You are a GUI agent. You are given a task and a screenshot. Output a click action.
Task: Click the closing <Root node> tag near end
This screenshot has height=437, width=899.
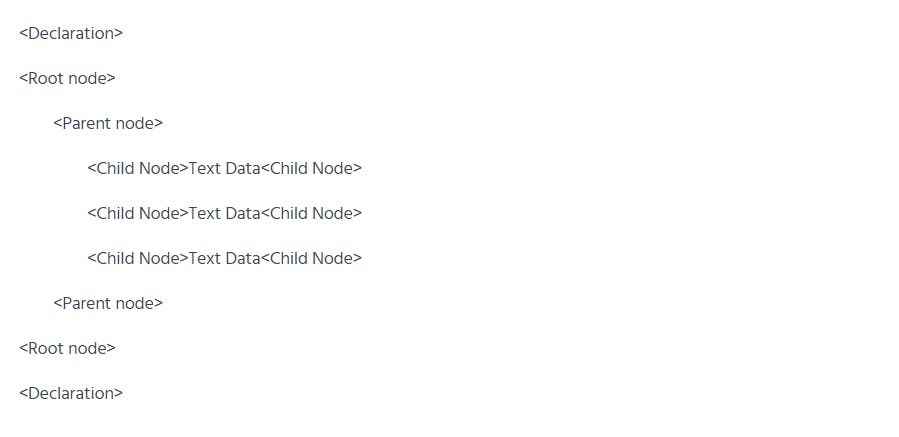point(67,348)
